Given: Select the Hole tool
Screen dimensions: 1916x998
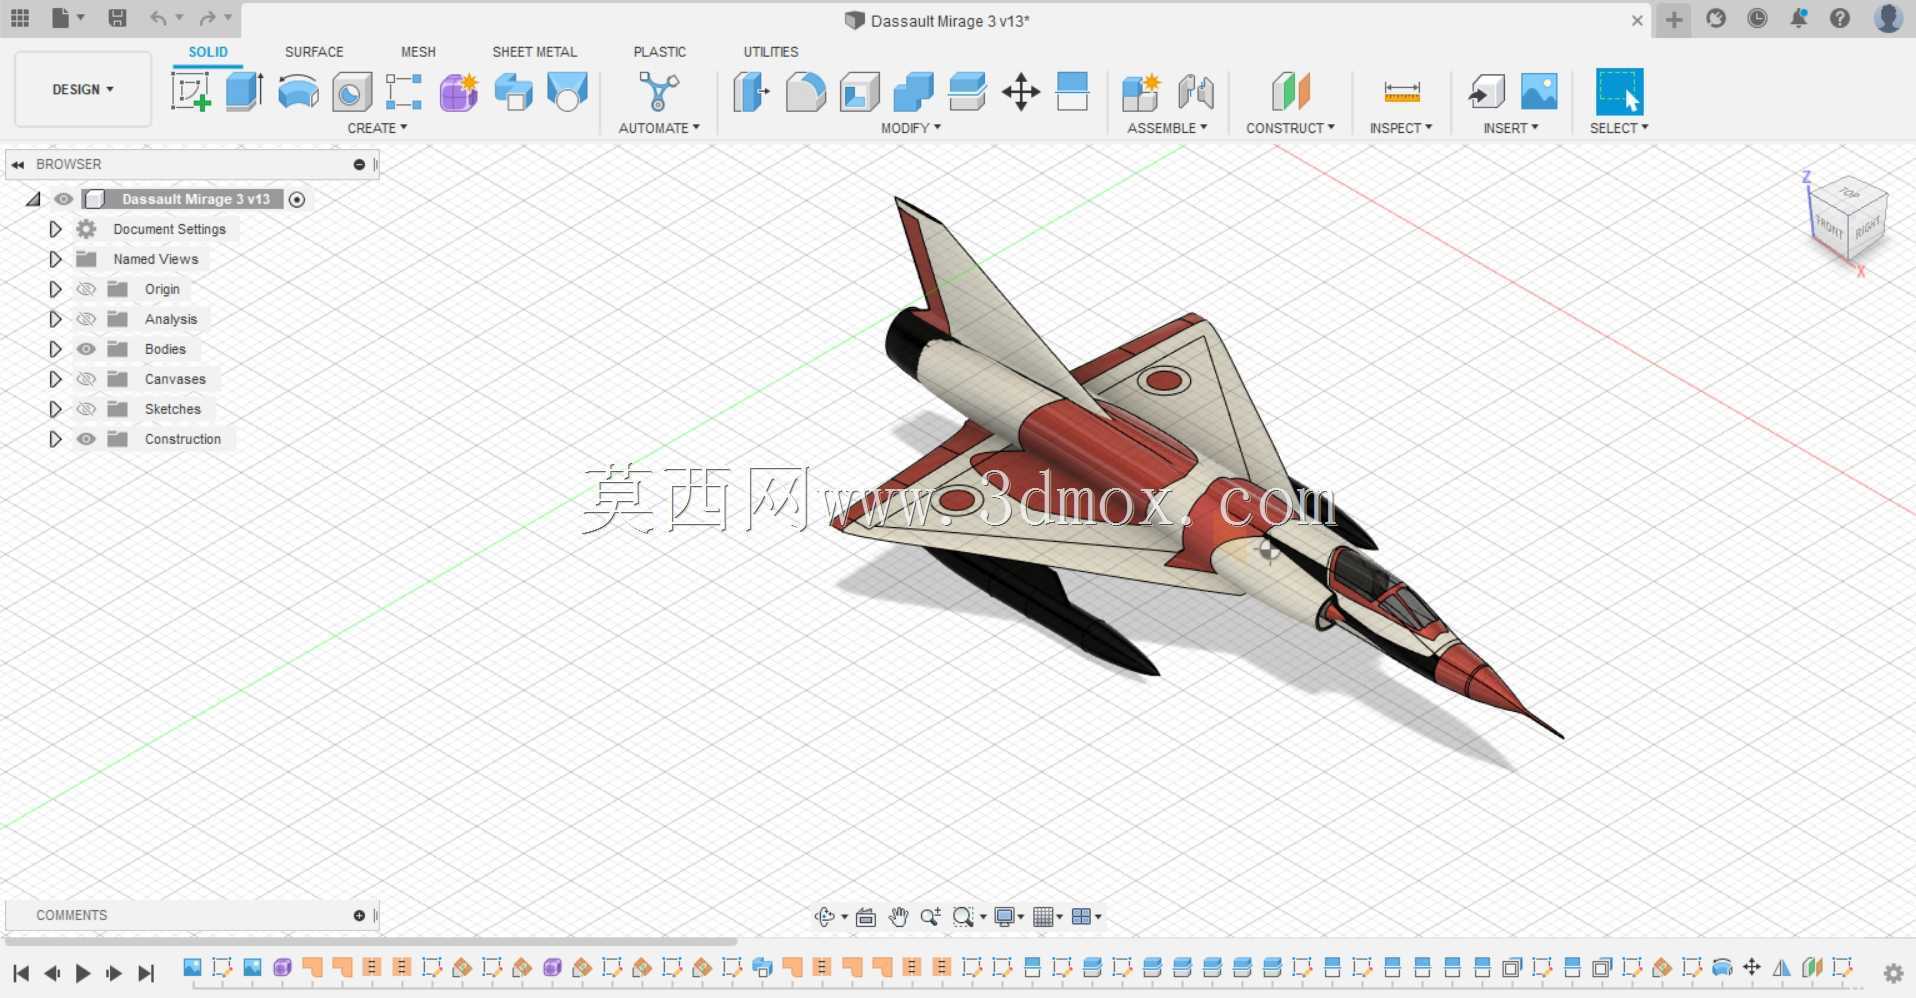Looking at the screenshot, I should (x=352, y=92).
